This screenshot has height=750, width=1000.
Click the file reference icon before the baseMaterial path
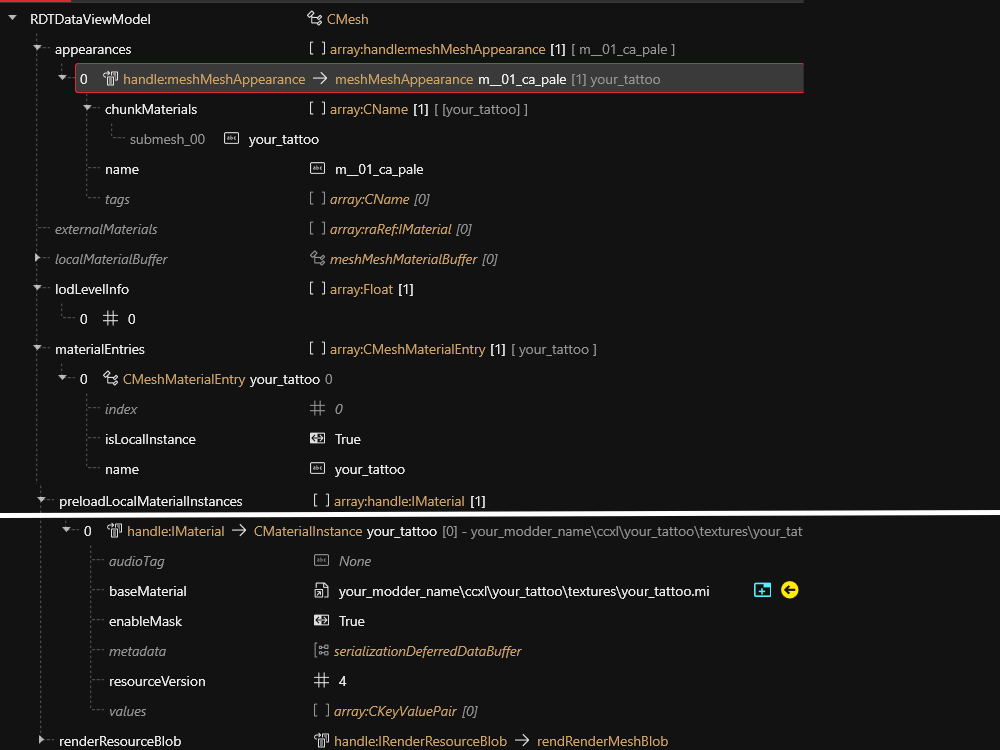coord(322,591)
